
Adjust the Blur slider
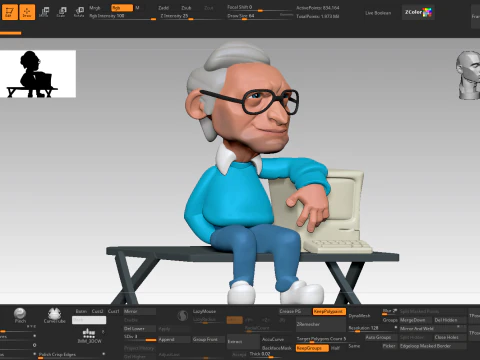point(389,311)
